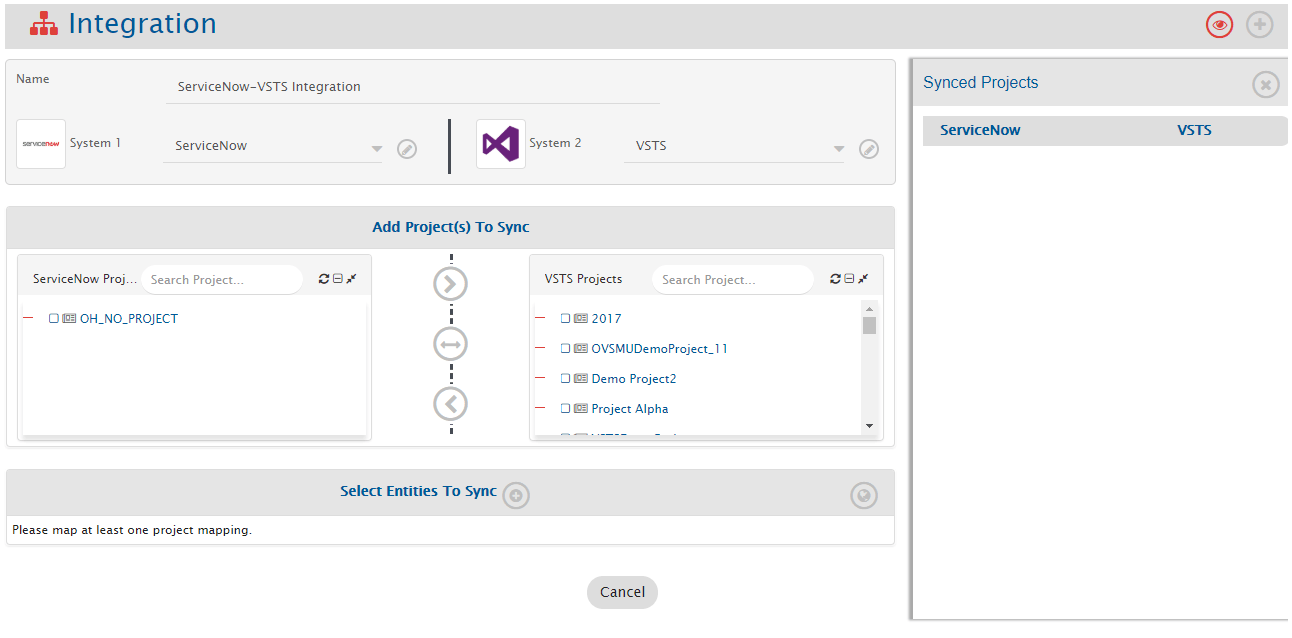This screenshot has width=1292, height=638.
Task: Edit System 1 ServiceNow with the pencil icon
Action: pos(407,149)
